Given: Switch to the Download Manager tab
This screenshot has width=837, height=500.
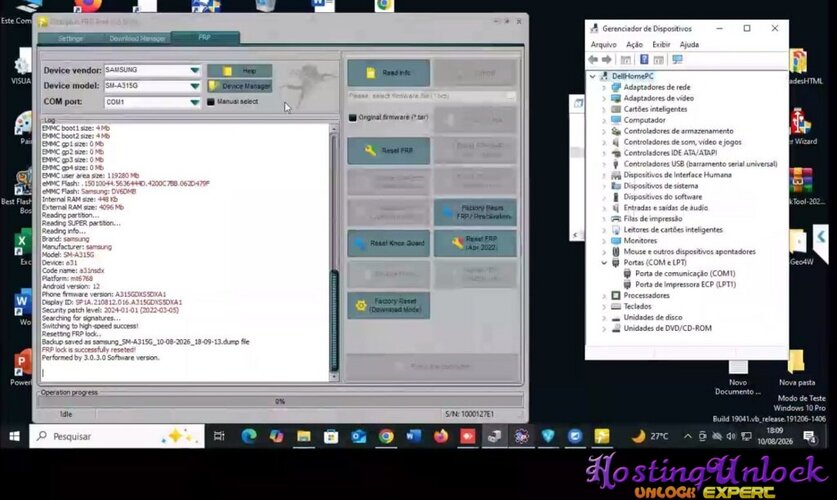Looking at the screenshot, I should click(137, 38).
